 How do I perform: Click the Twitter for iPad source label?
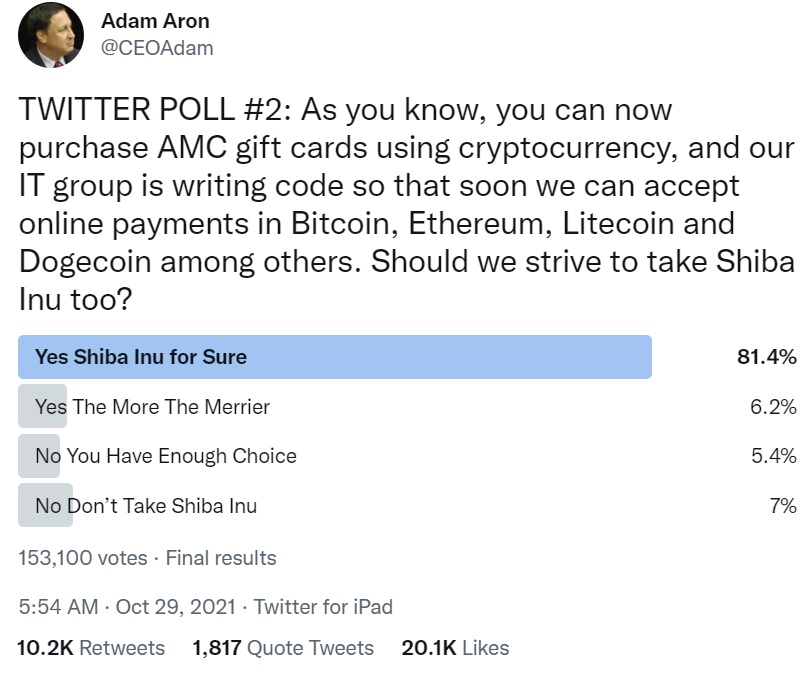pos(322,606)
